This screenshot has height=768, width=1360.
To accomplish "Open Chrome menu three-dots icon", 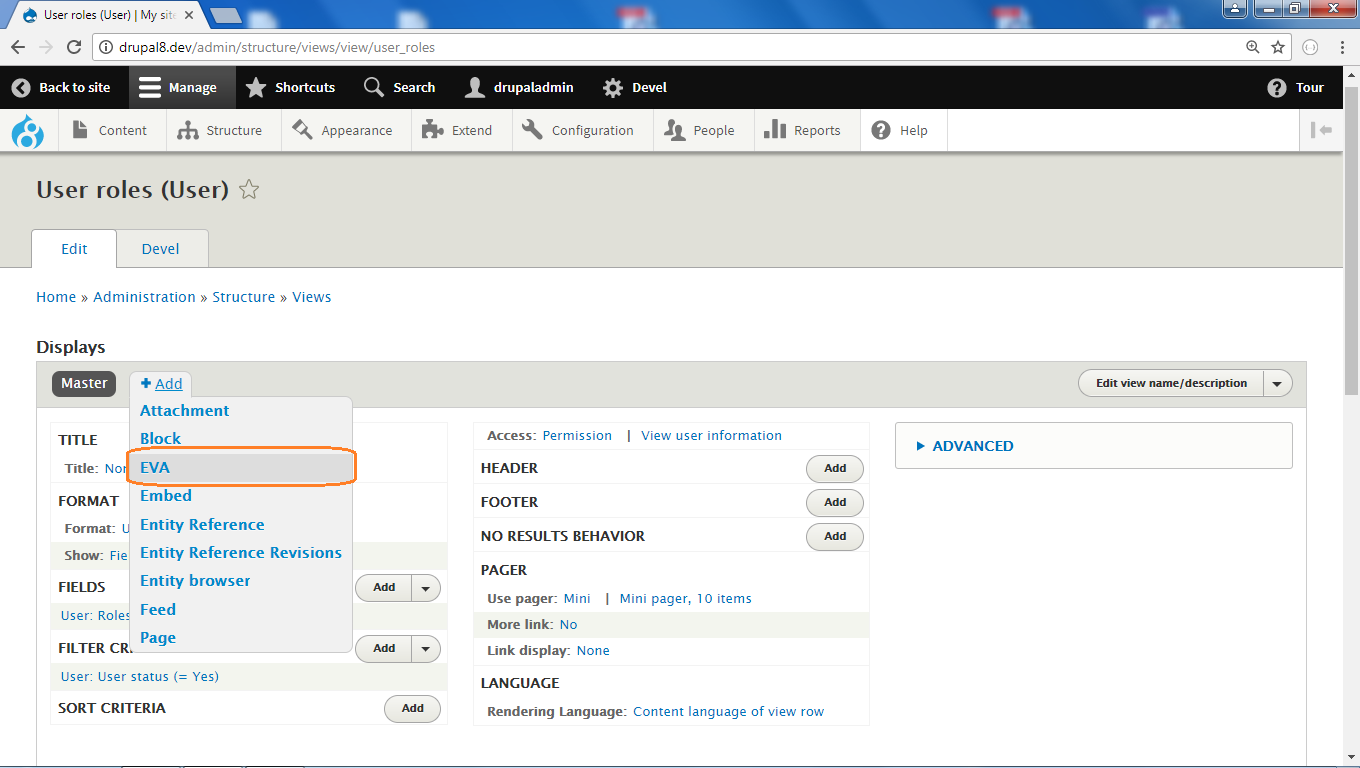I will tap(1342, 47).
